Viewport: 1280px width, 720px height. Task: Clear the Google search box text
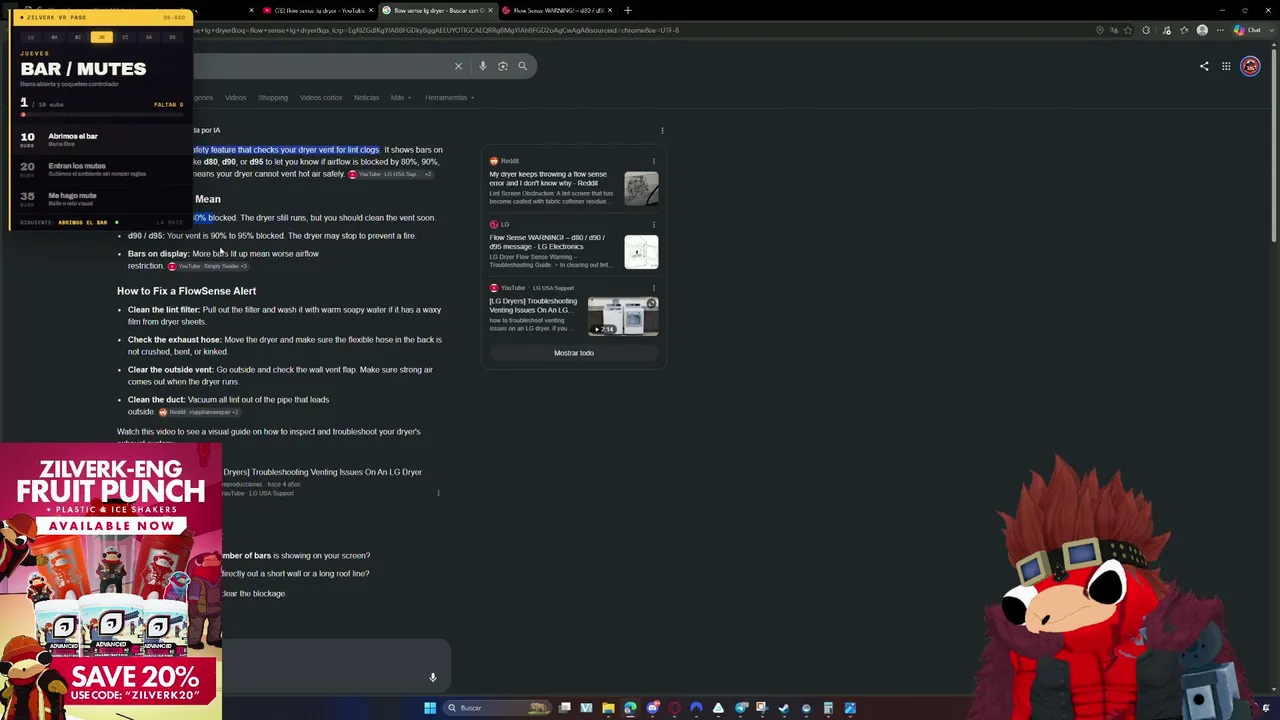tap(458, 66)
